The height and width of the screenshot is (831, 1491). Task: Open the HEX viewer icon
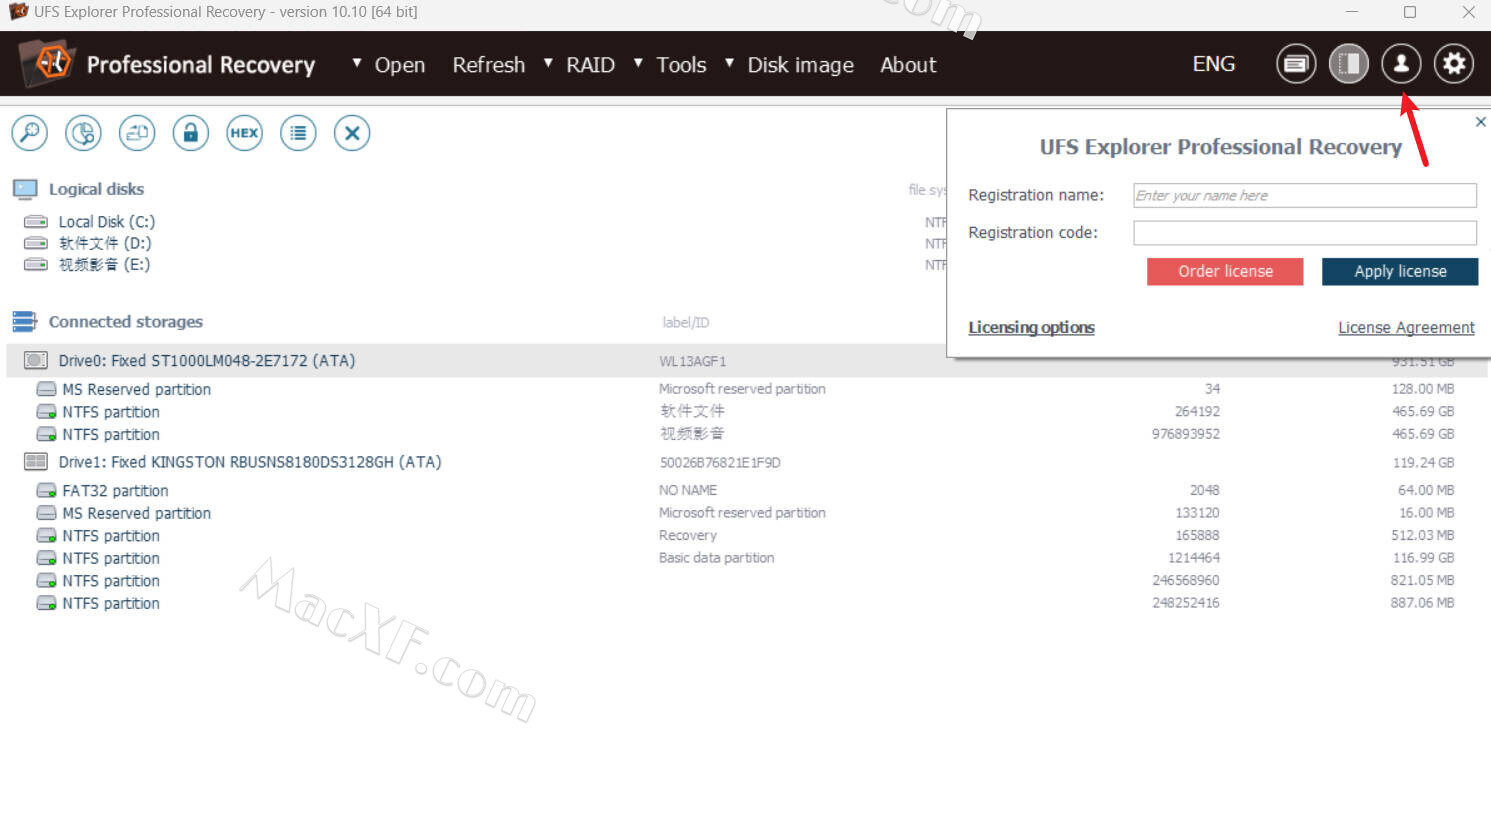[244, 133]
